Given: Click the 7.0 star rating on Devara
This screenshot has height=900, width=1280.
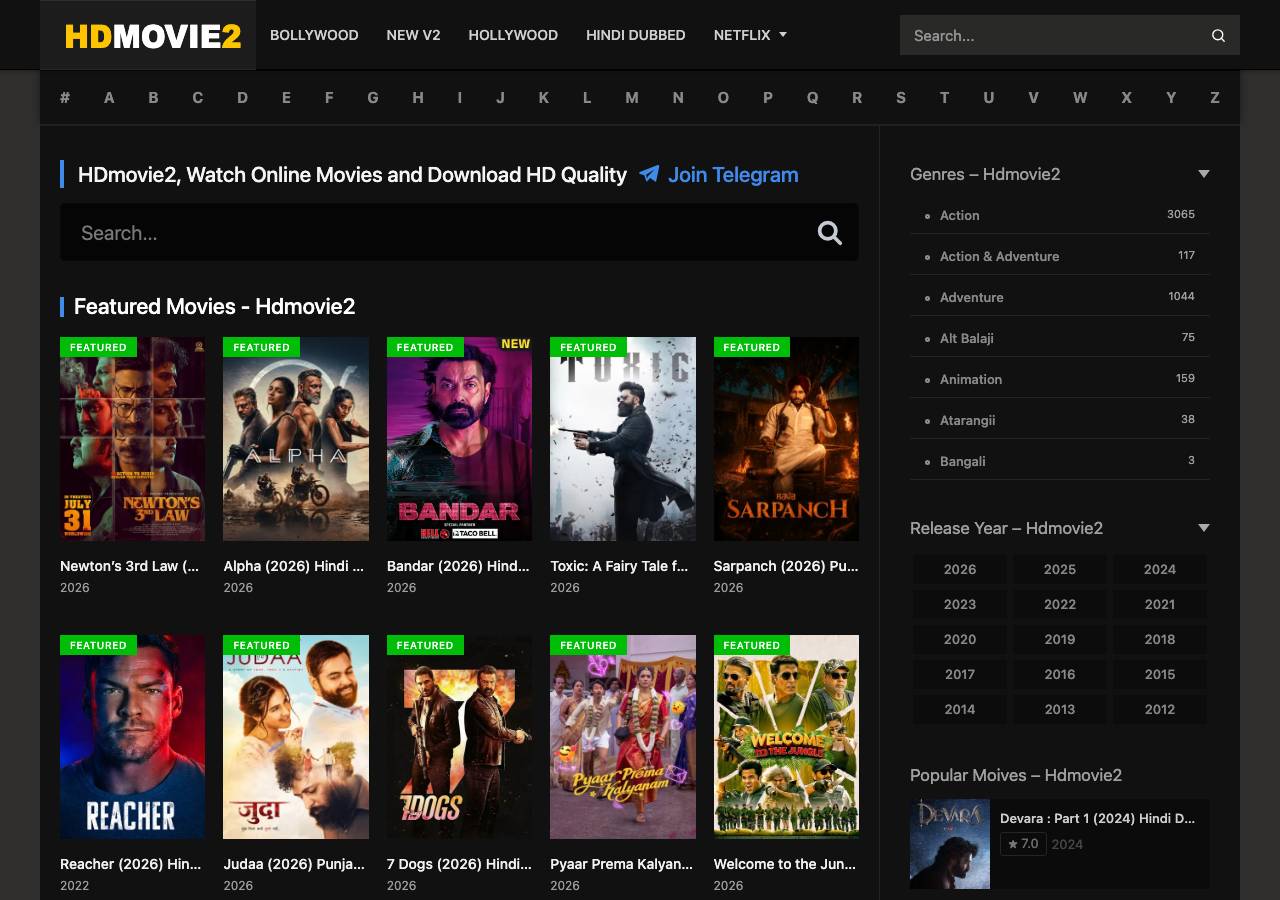Looking at the screenshot, I should click(x=1023, y=844).
